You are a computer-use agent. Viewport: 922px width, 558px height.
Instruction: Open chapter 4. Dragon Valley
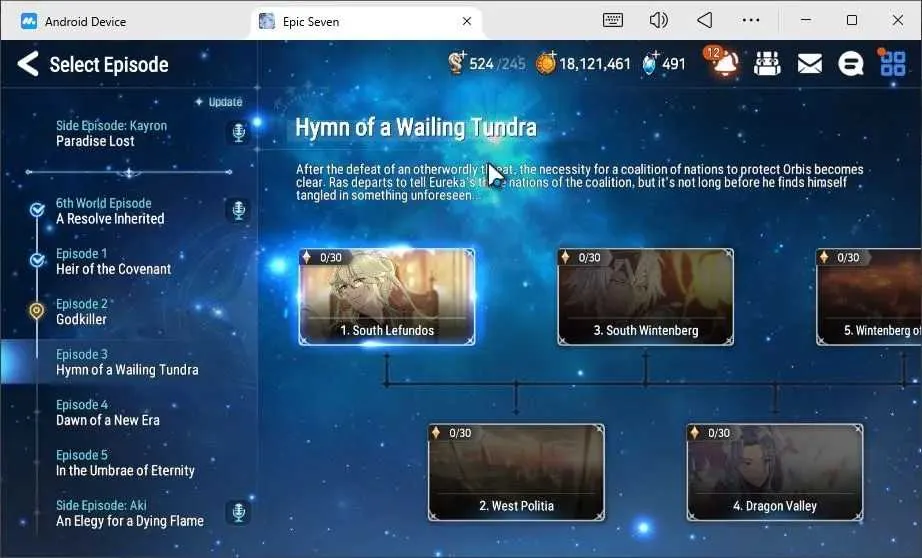(x=775, y=472)
